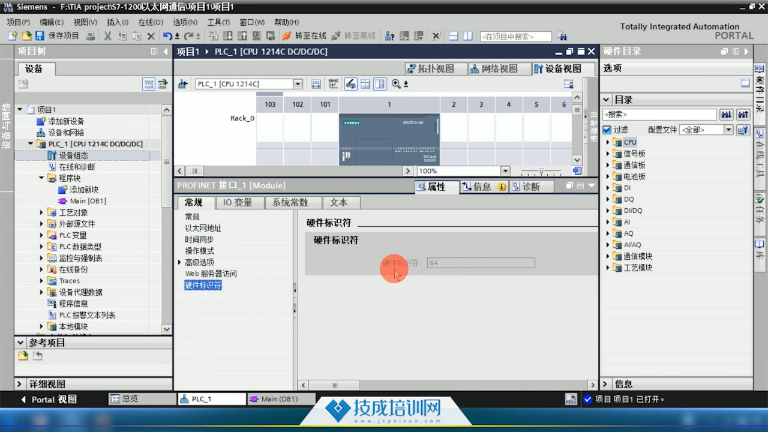
Task: Click the PLC CPU module image in rack
Action: (389, 139)
